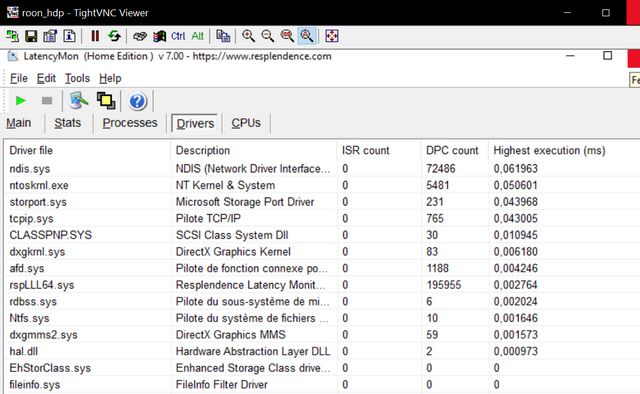Select the fileinfo.sys driver row
This screenshot has height=394, width=640.
tap(322, 385)
